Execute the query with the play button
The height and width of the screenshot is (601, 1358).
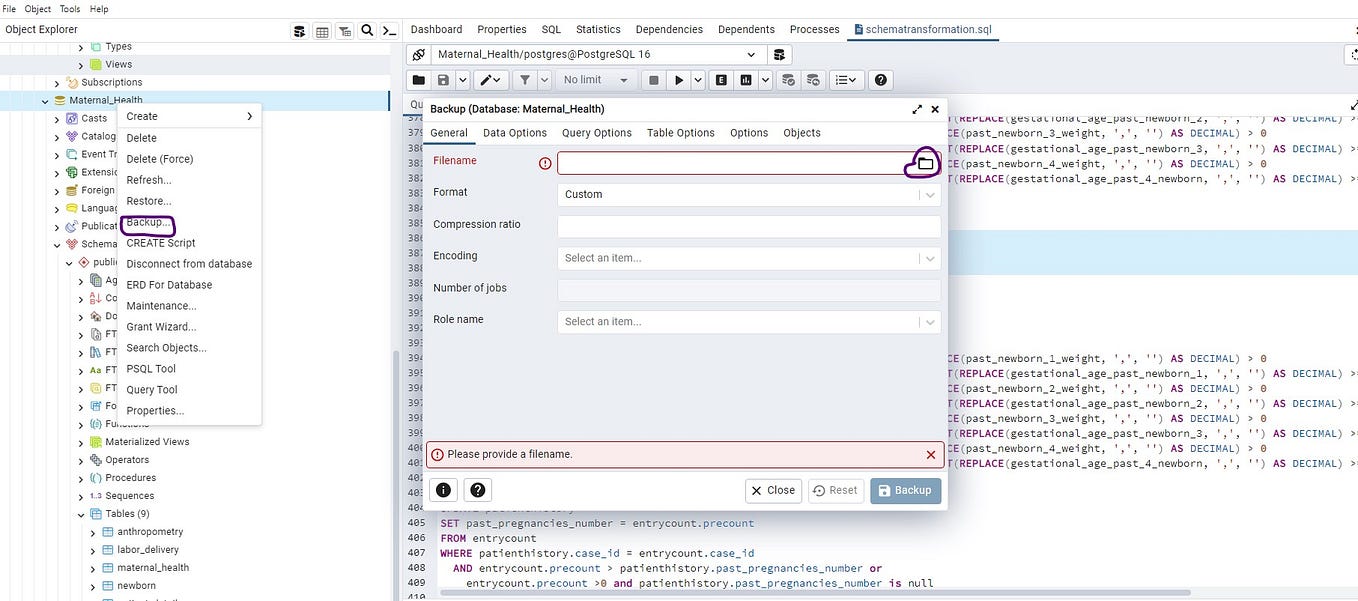pyautogui.click(x=679, y=80)
